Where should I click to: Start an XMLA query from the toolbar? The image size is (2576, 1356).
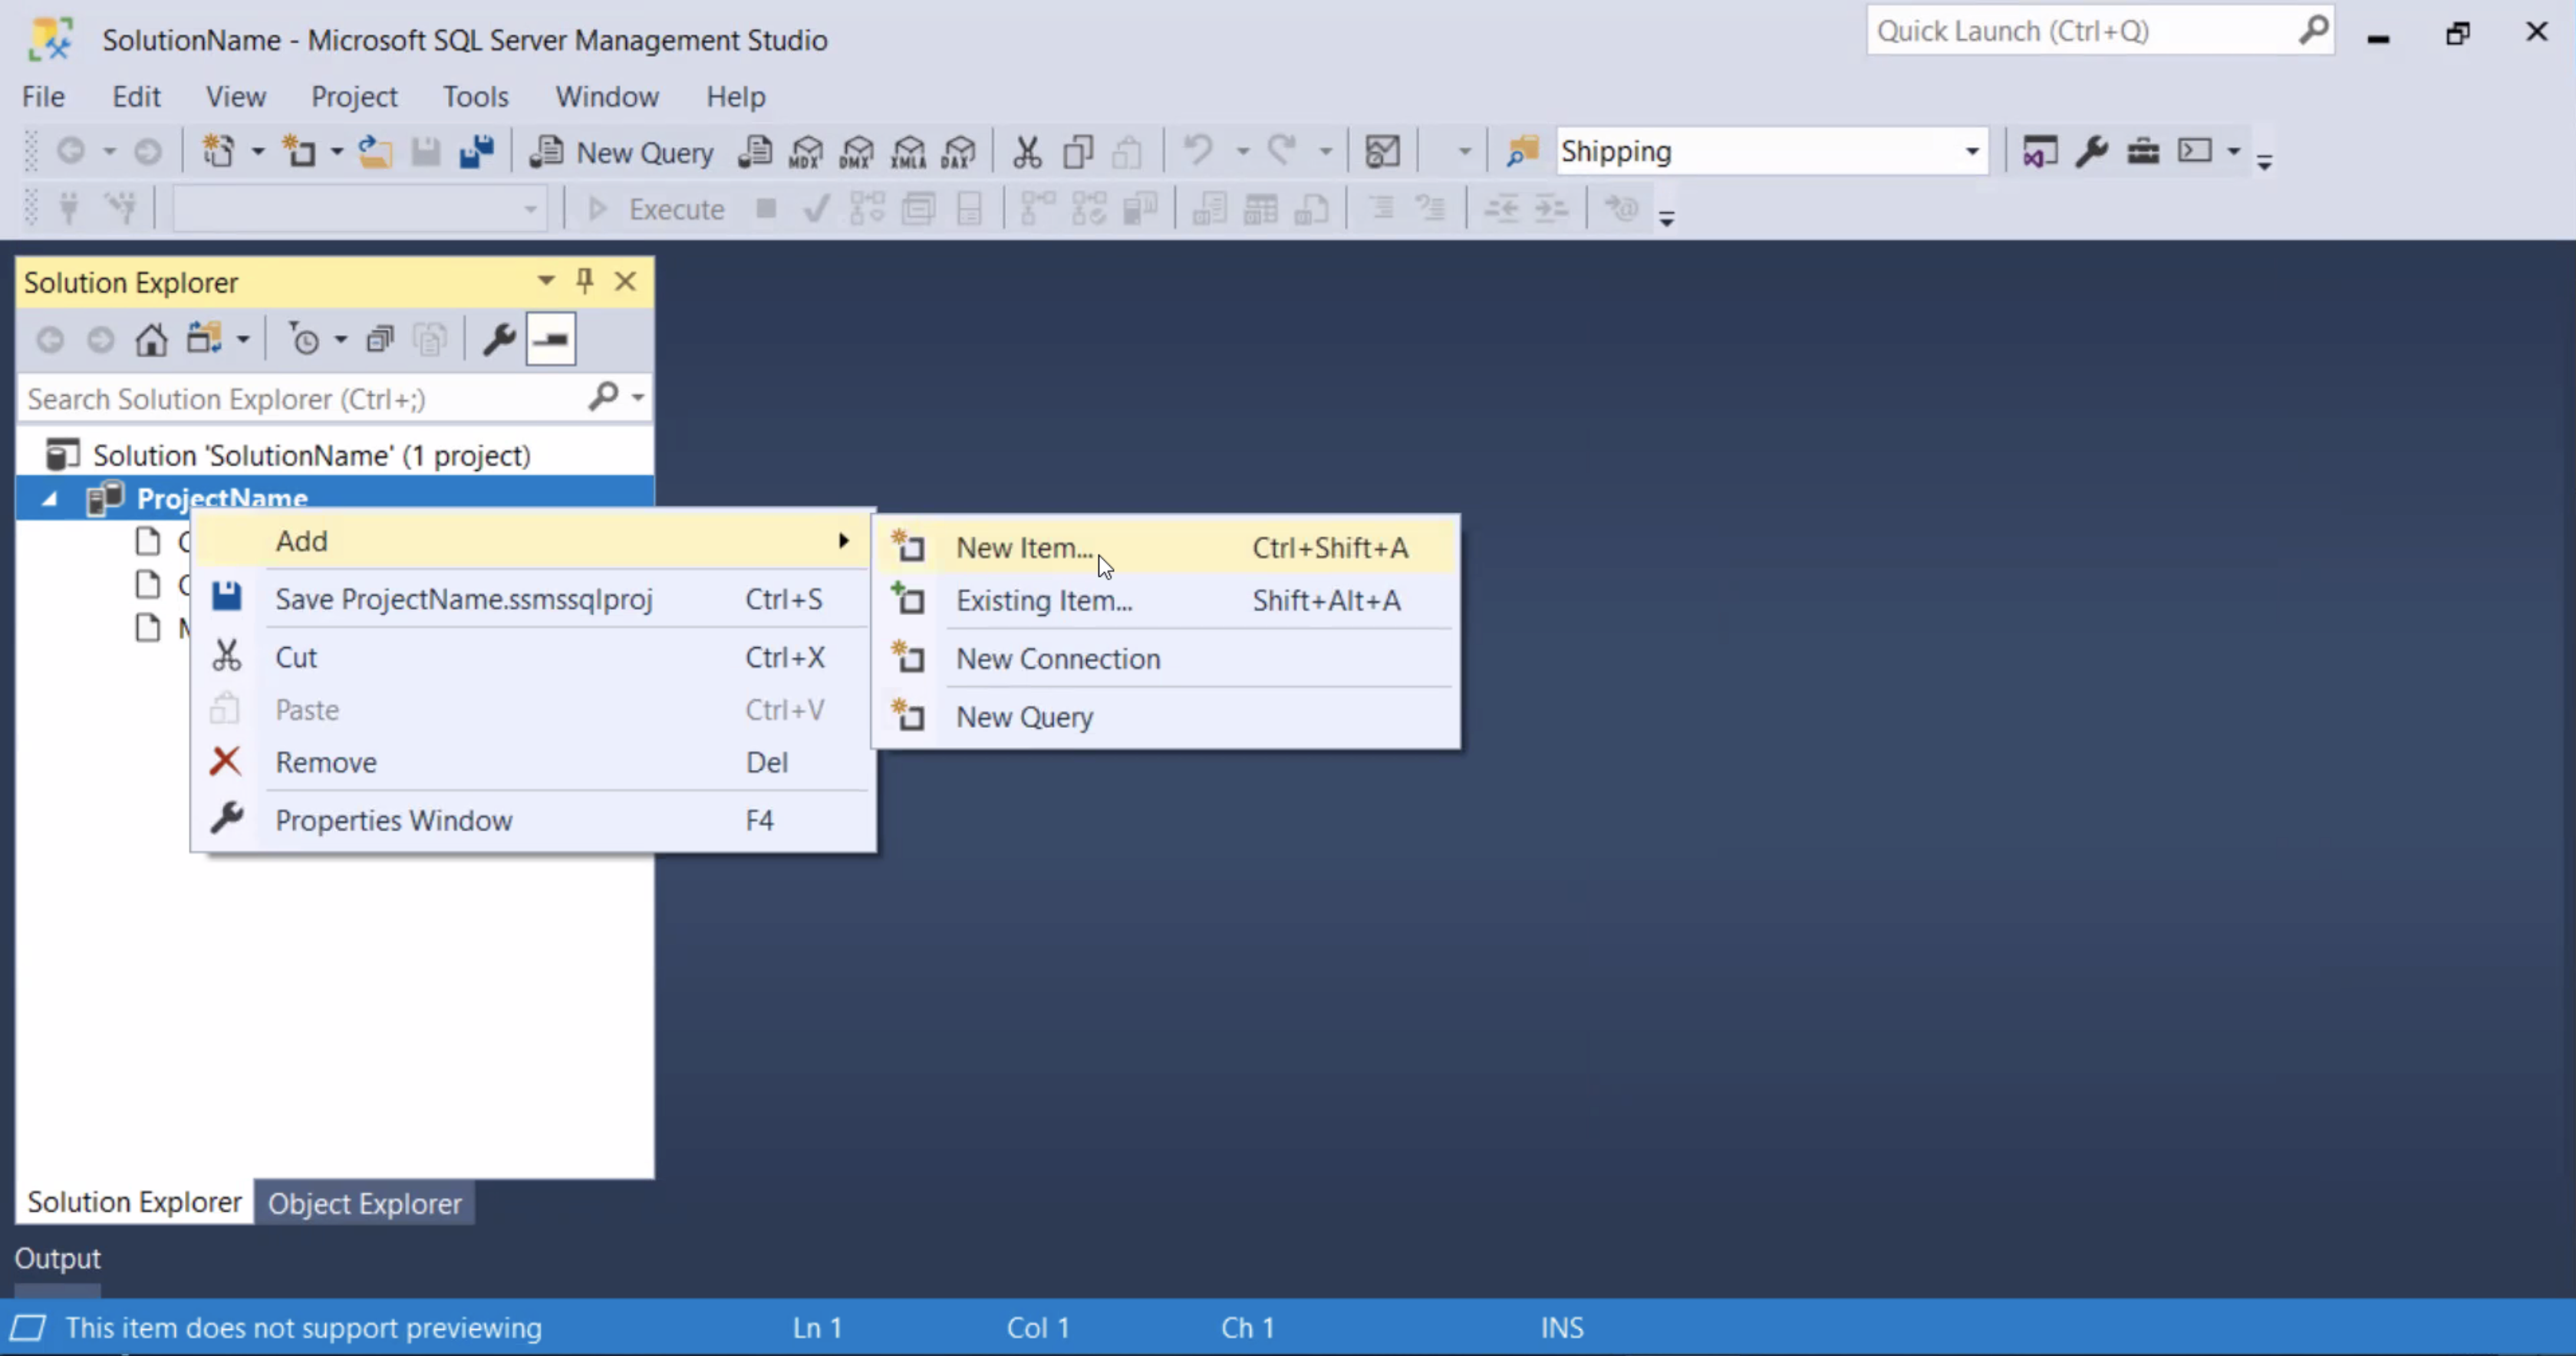click(908, 151)
